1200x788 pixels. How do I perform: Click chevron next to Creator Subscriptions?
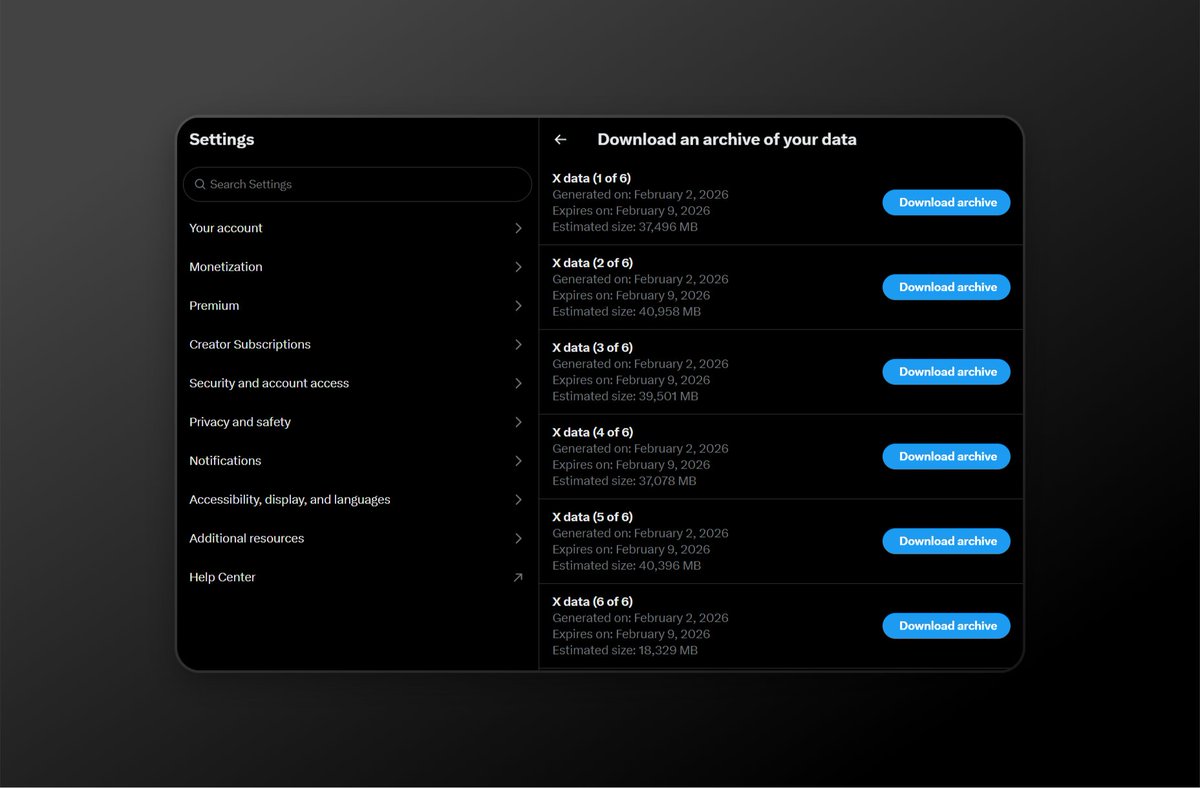click(518, 345)
